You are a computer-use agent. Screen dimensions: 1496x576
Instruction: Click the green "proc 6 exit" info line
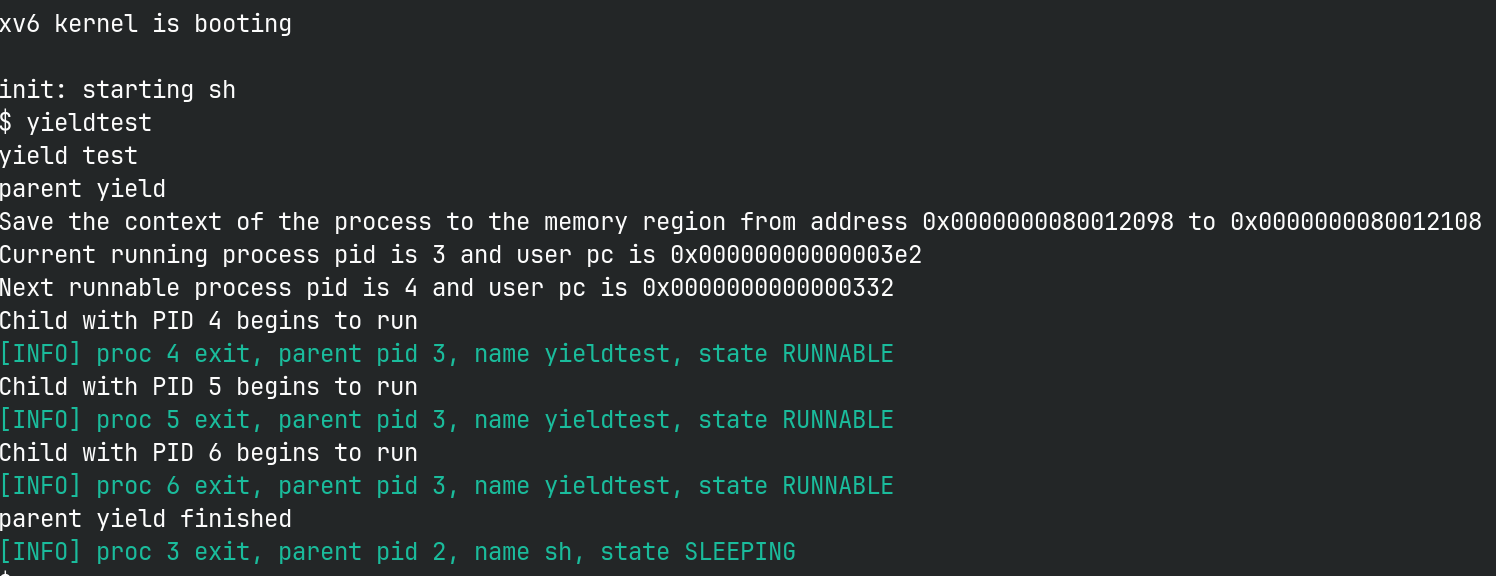point(446,486)
